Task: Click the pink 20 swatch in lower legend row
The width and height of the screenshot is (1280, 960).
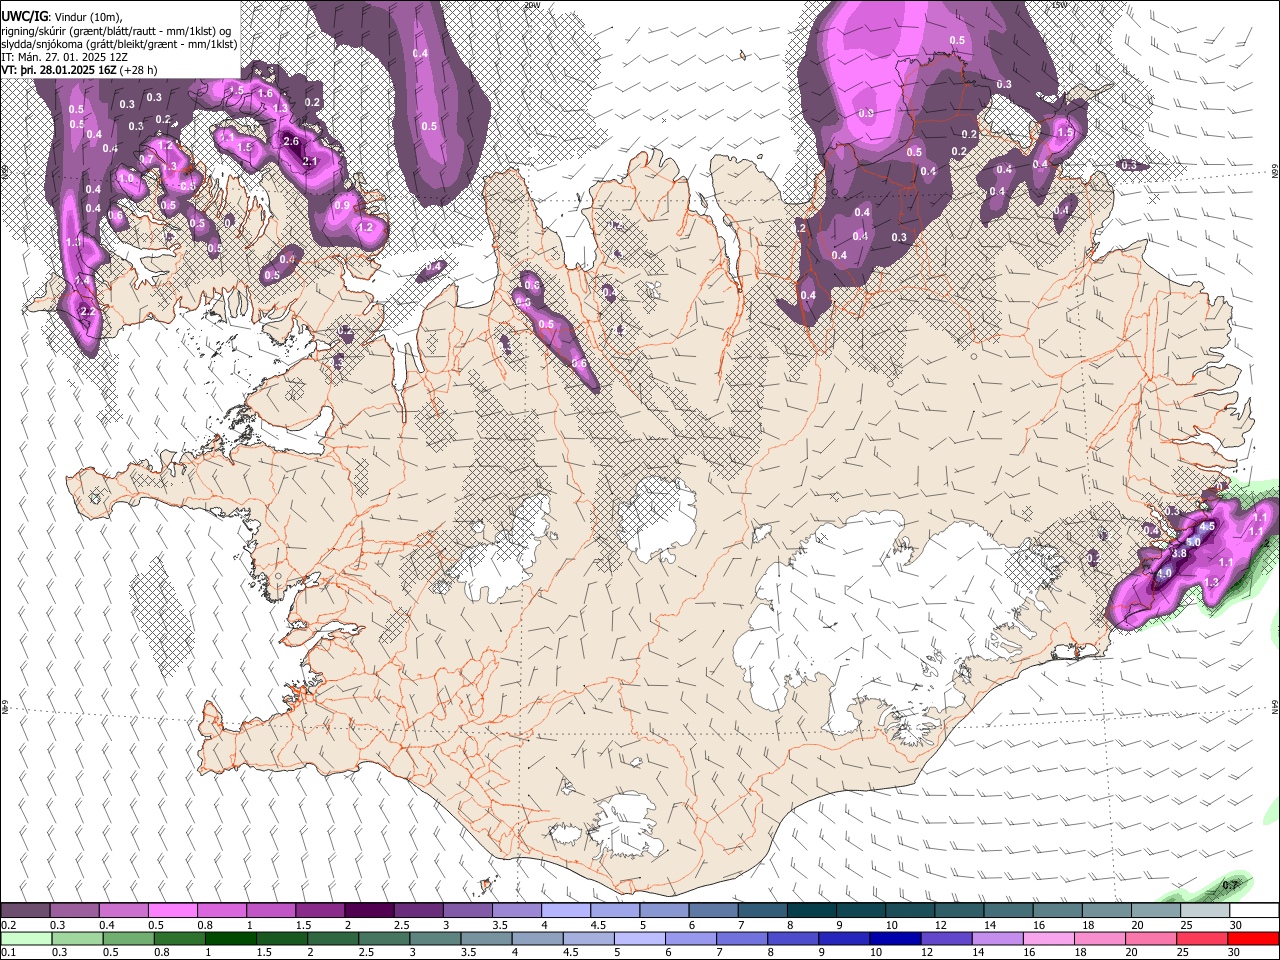Action: (1151, 938)
